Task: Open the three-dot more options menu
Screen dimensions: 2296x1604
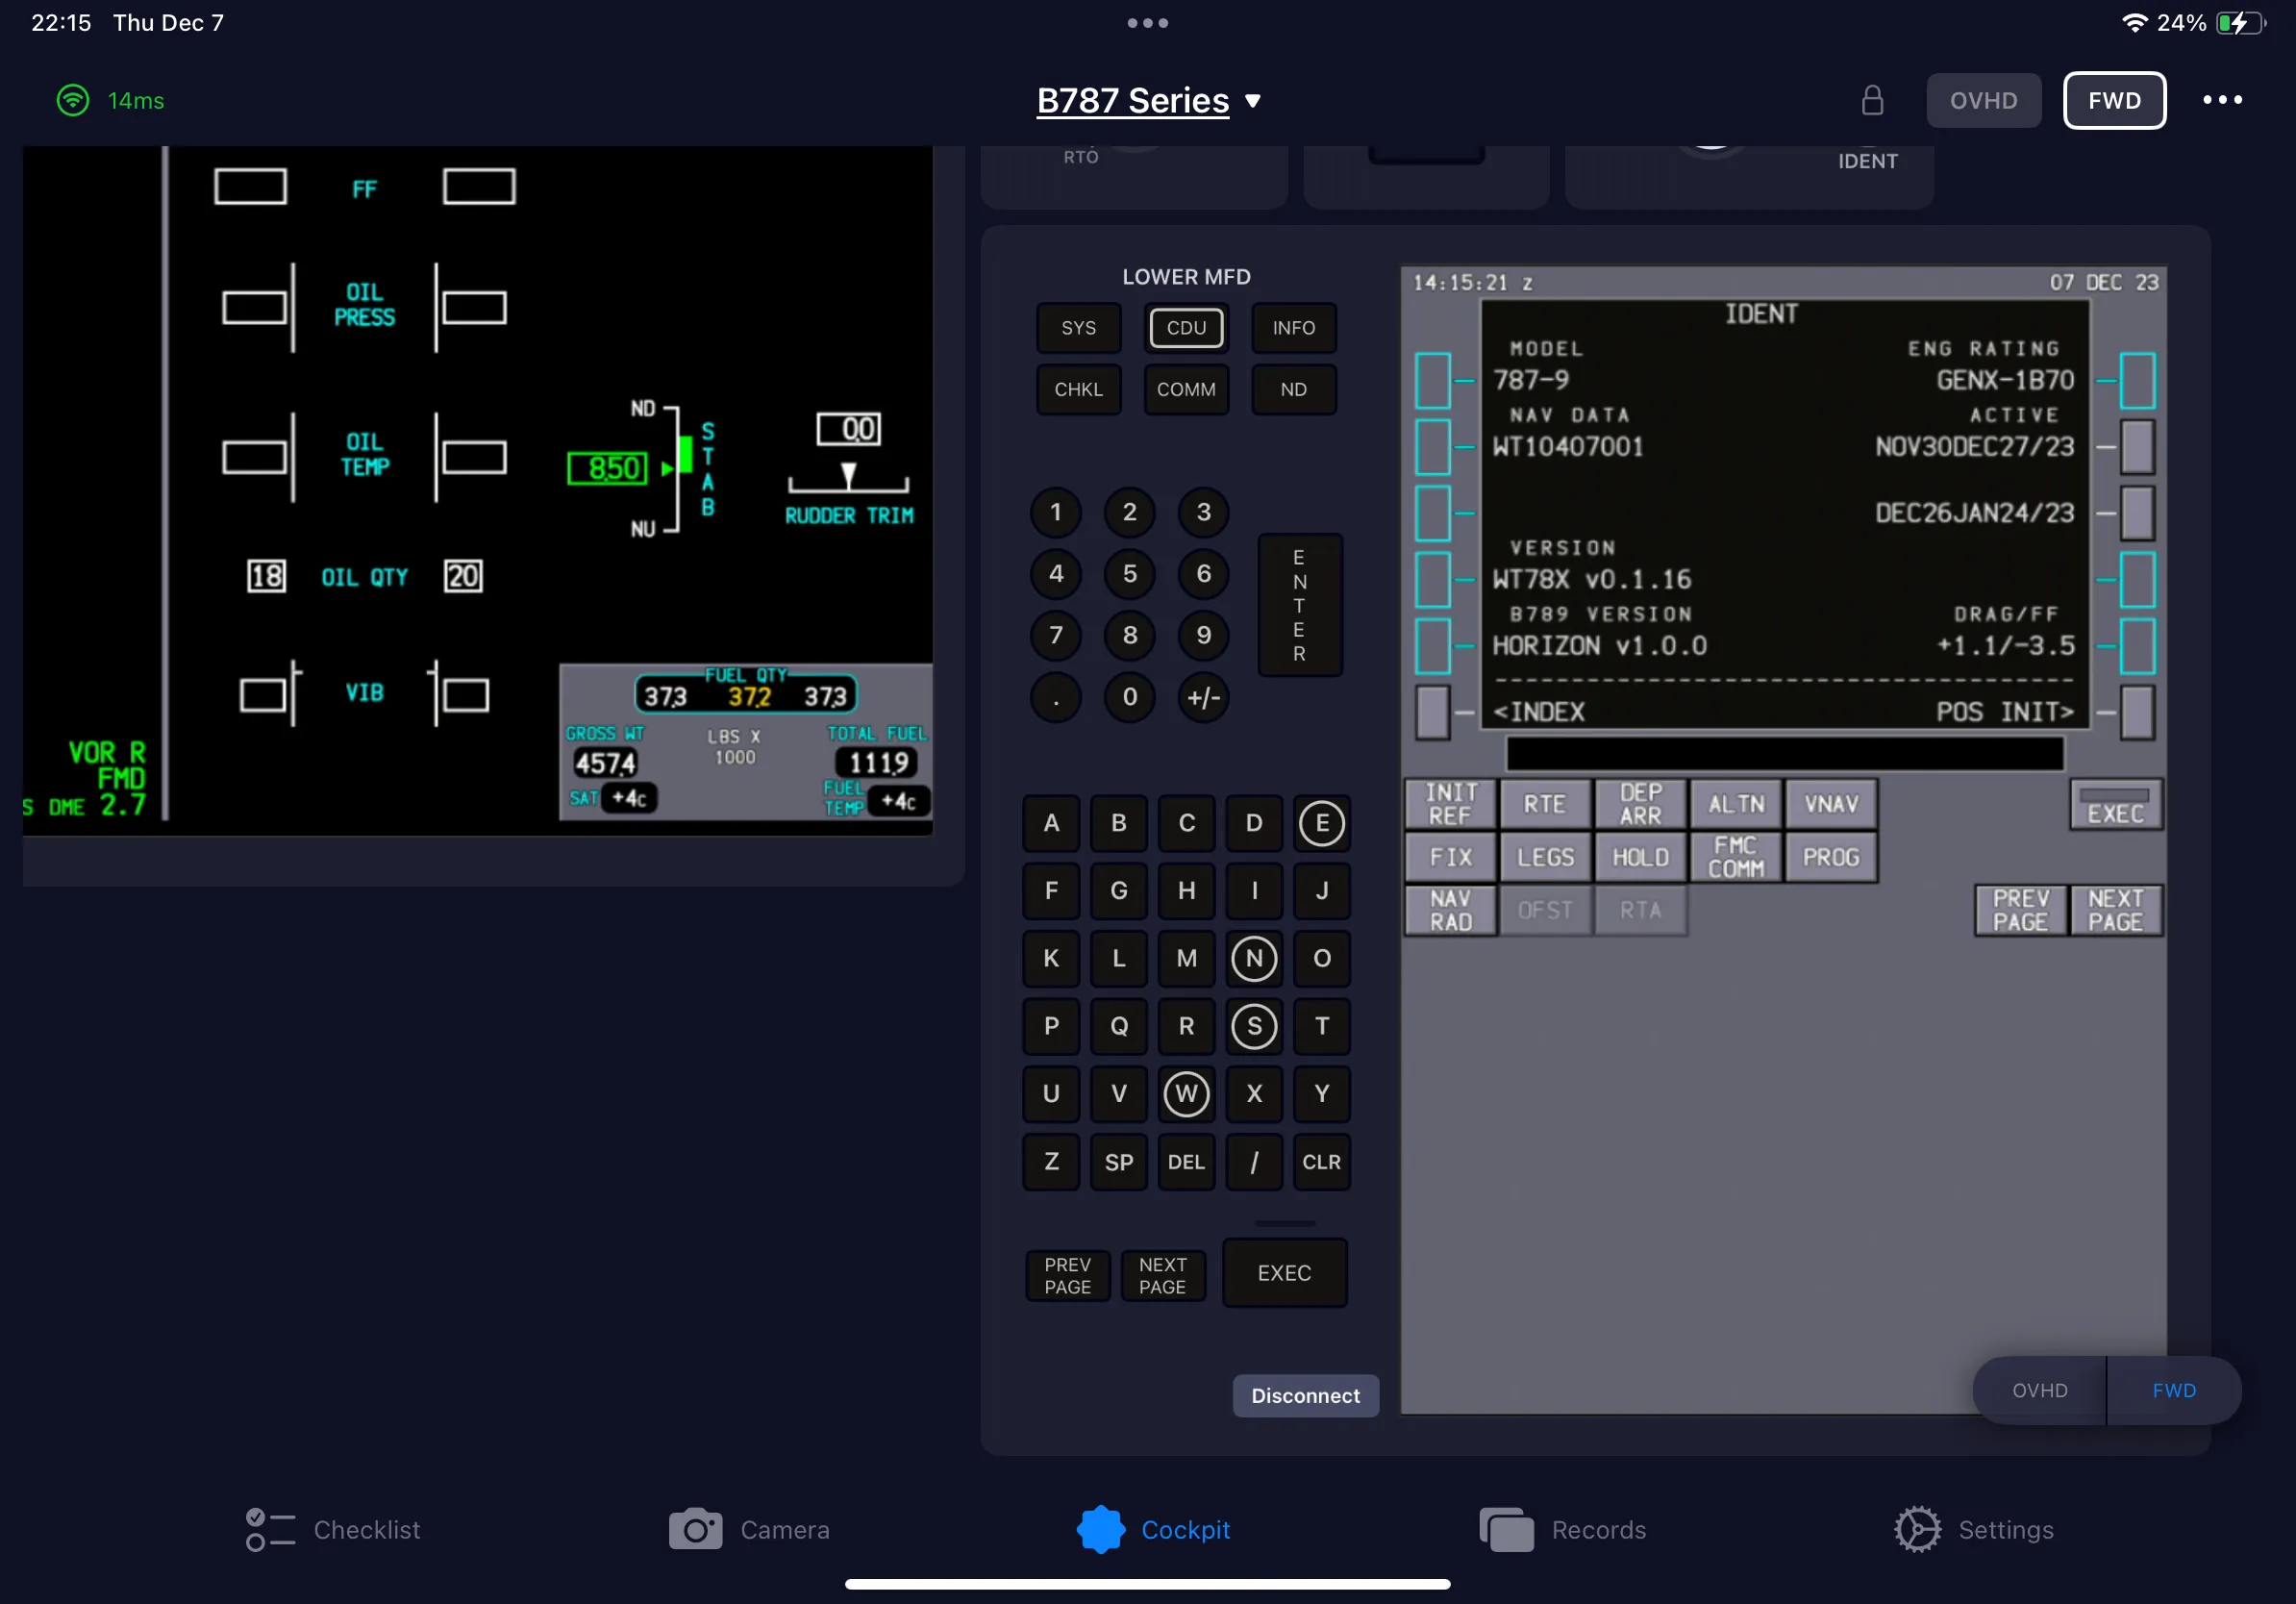Action: pyautogui.click(x=2222, y=100)
